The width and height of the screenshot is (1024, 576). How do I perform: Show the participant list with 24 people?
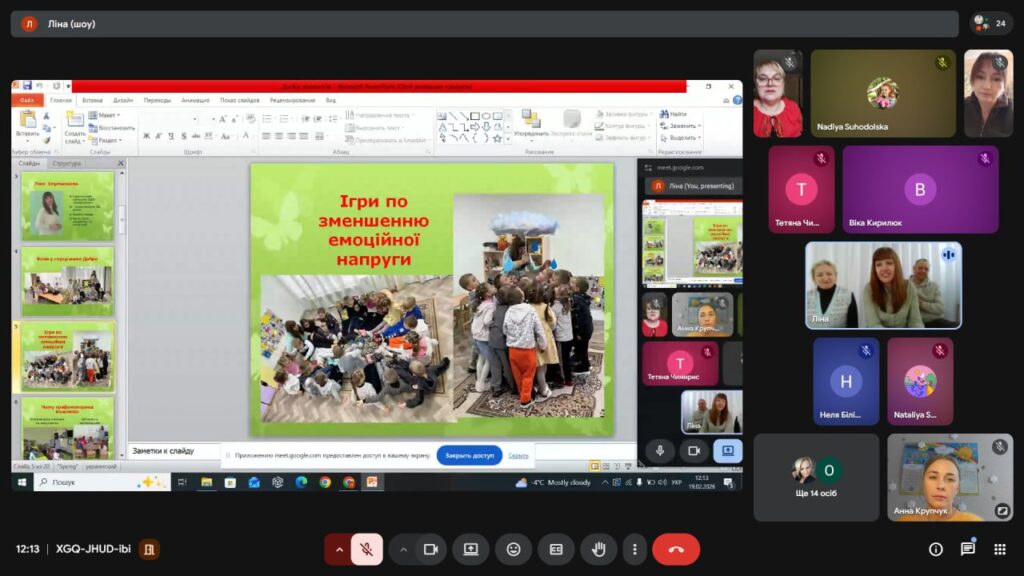pyautogui.click(x=991, y=23)
